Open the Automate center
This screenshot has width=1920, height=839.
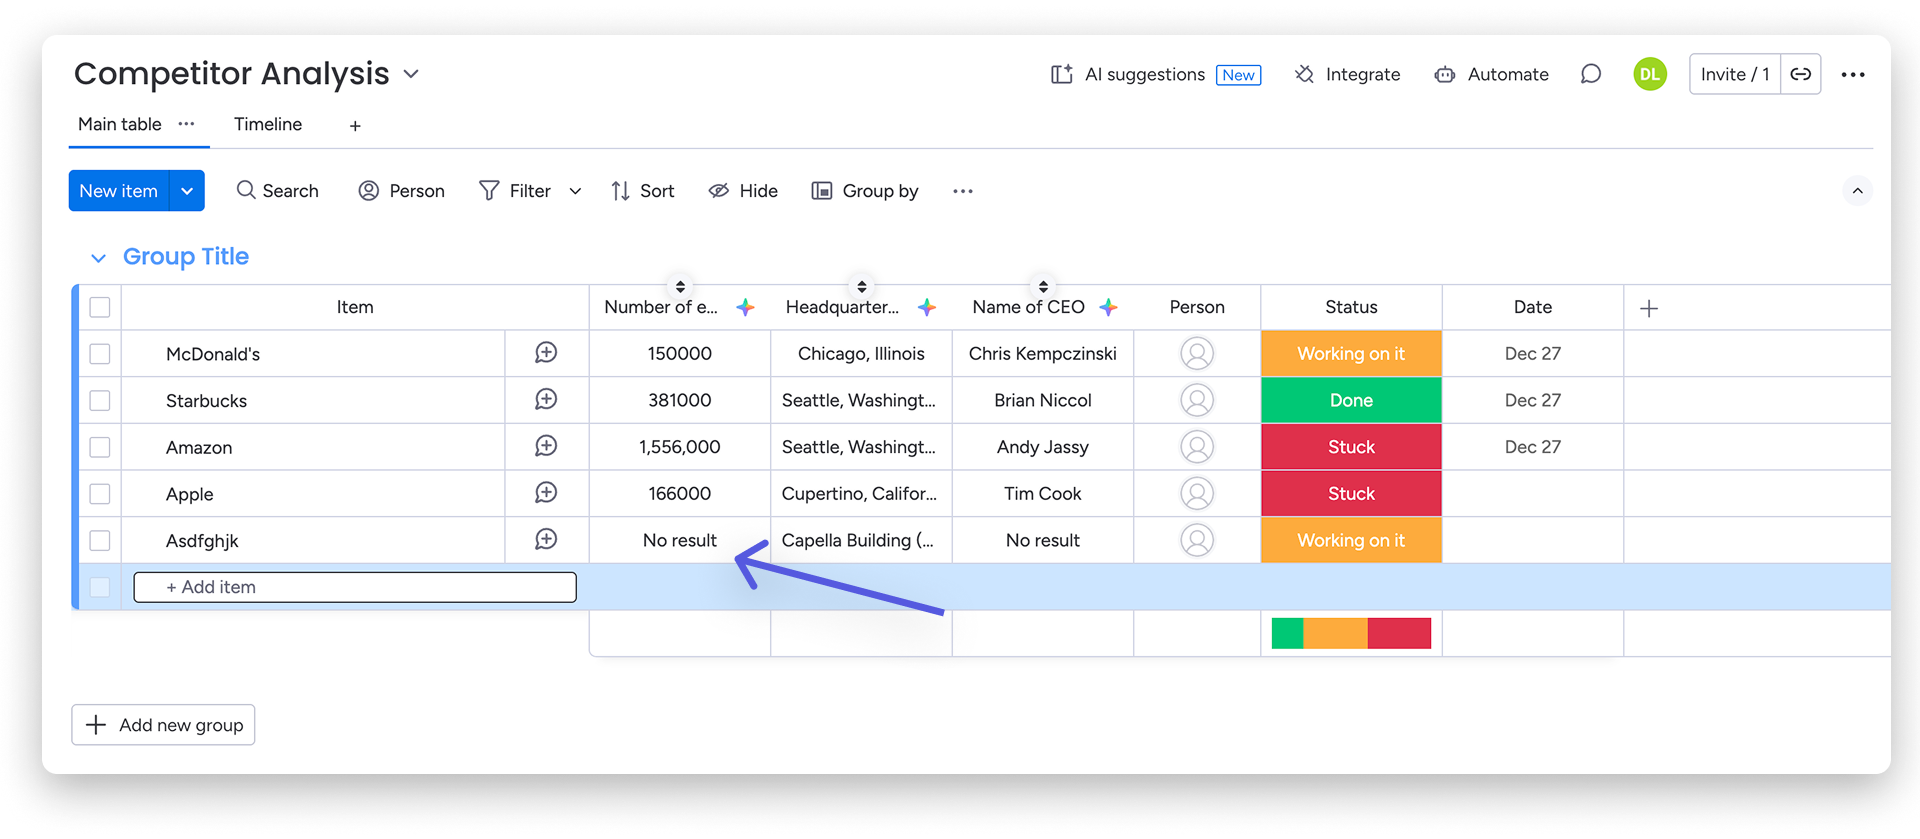1491,74
